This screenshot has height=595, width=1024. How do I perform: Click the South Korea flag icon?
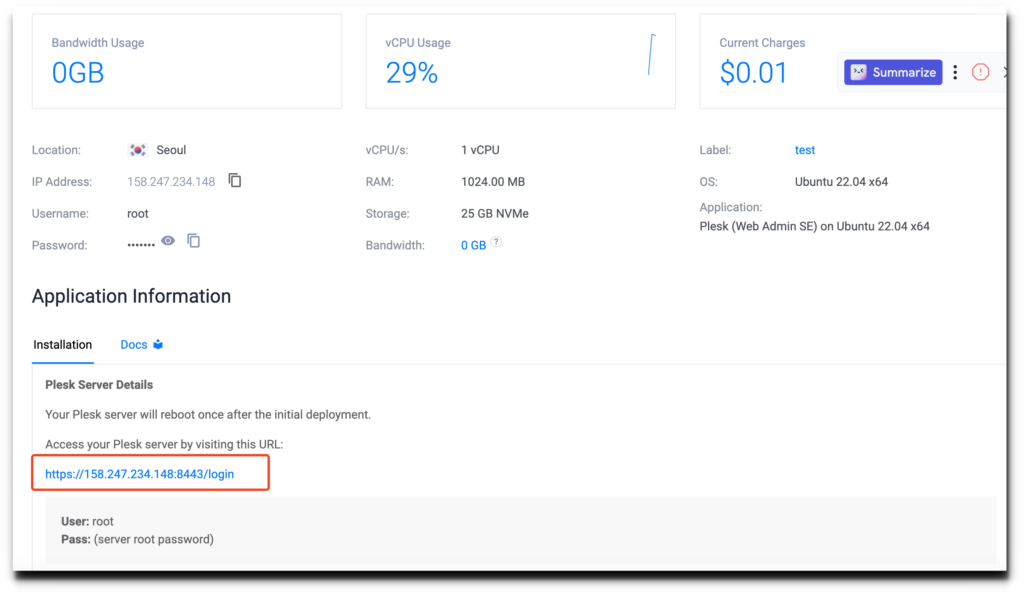[x=138, y=150]
